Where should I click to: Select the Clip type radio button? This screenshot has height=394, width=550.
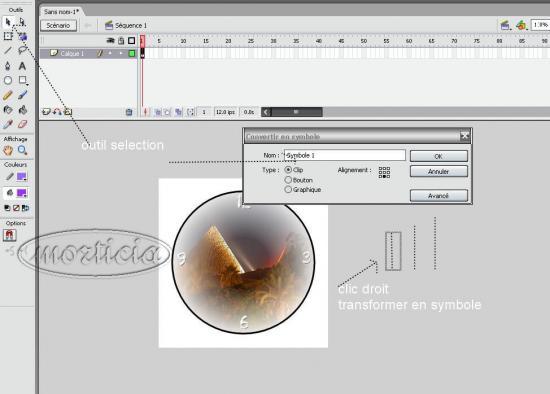[x=288, y=170]
